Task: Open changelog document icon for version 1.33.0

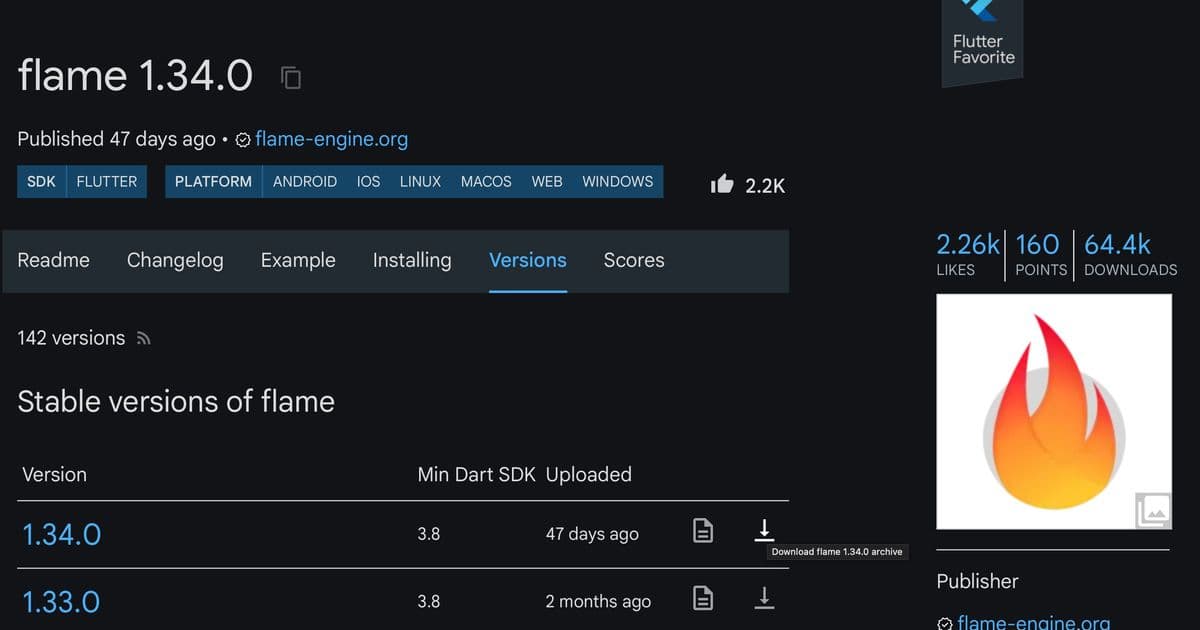Action: coord(702,598)
